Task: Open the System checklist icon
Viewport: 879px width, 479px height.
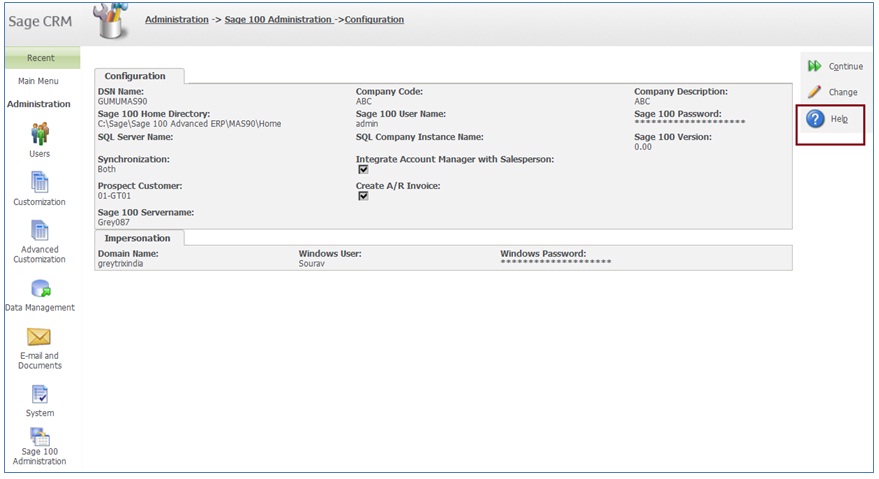Action: click(x=40, y=394)
